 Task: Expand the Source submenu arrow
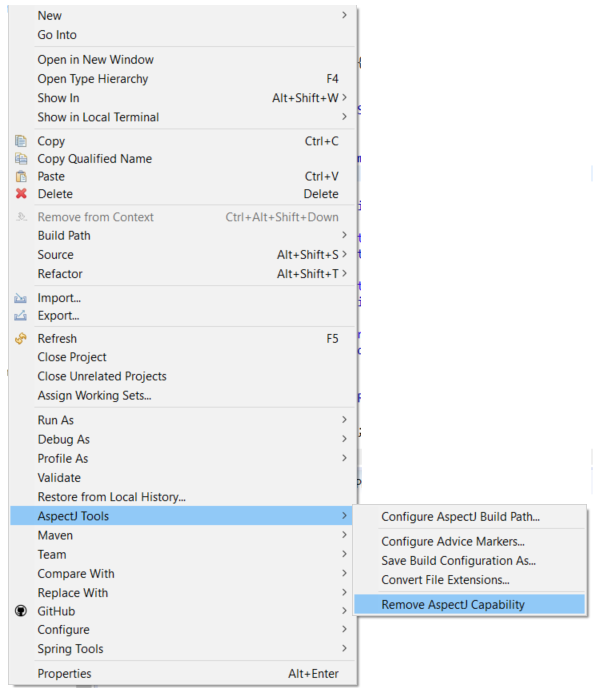point(344,254)
